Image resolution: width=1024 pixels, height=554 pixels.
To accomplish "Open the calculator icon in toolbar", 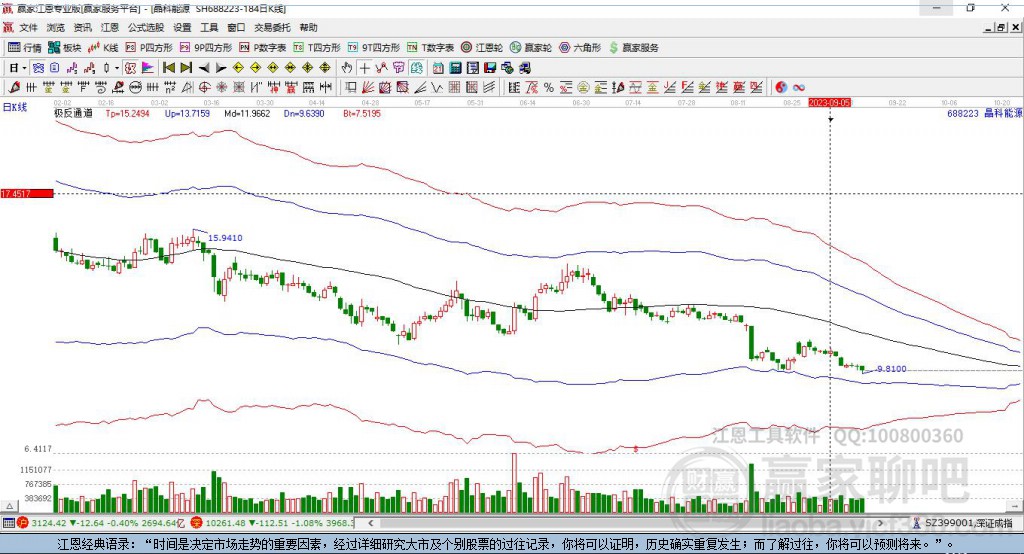I will pyautogui.click(x=456, y=68).
